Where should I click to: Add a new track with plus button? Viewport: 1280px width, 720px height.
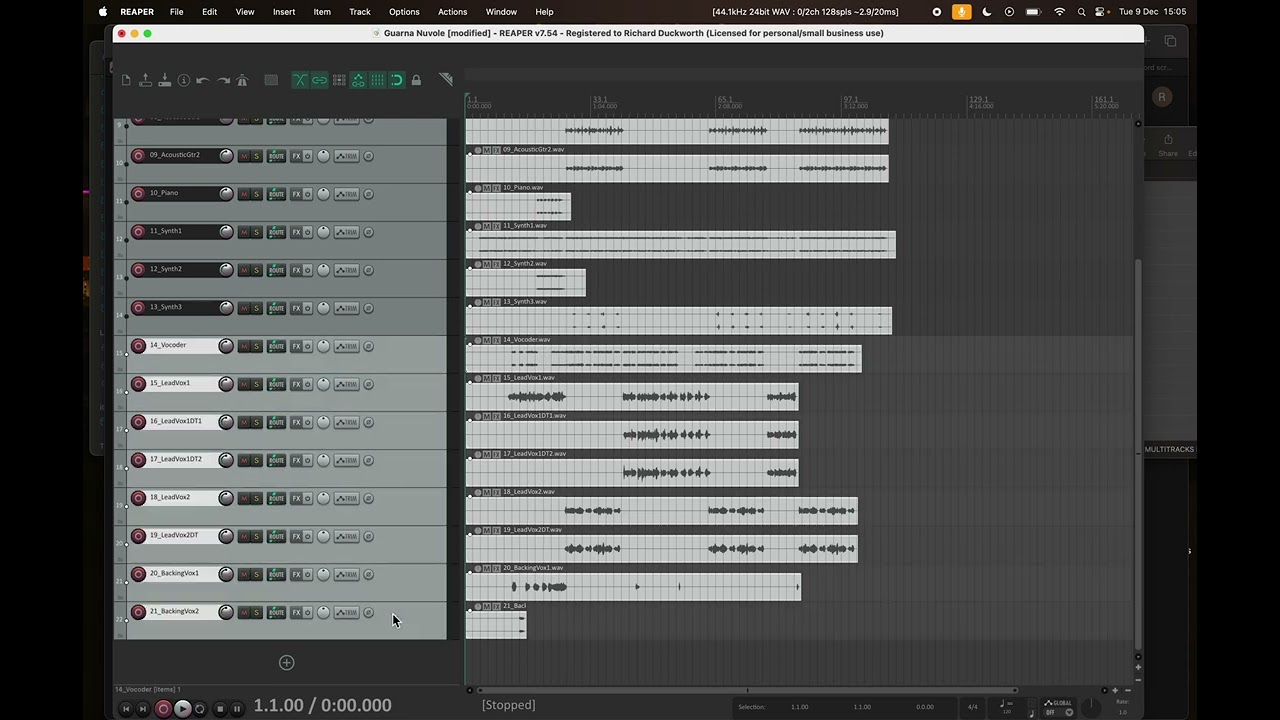(287, 662)
